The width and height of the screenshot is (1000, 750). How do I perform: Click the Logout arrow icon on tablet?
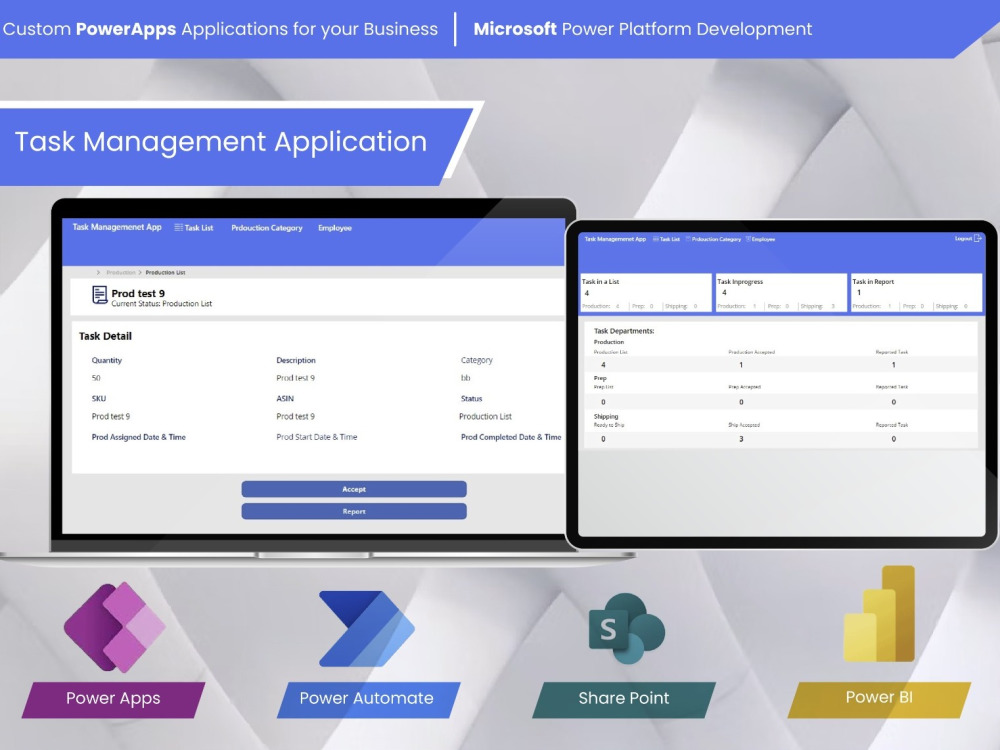click(978, 238)
